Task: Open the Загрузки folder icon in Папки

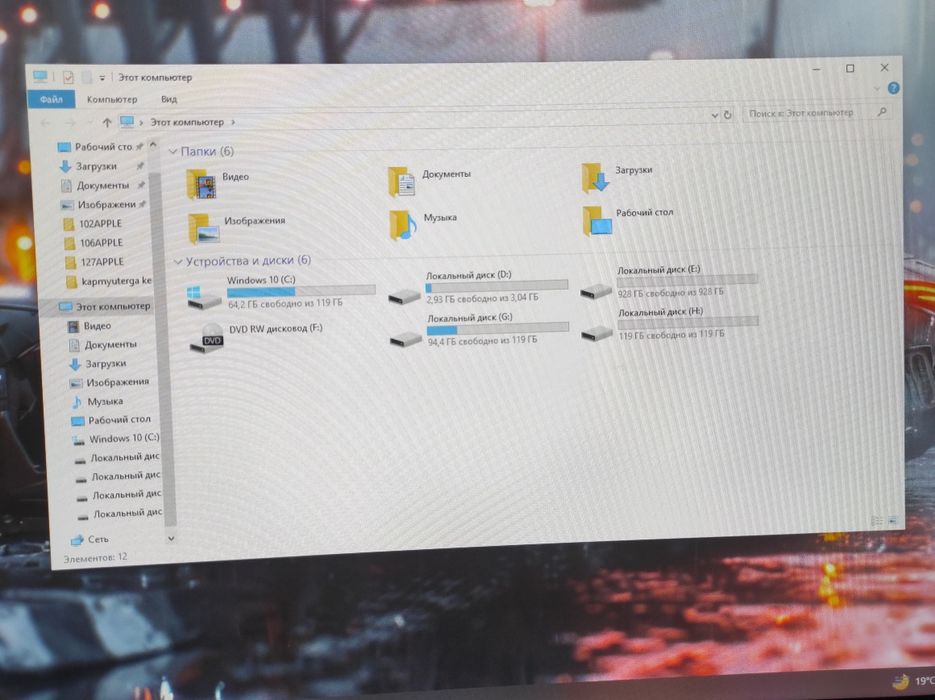Action: click(x=595, y=177)
